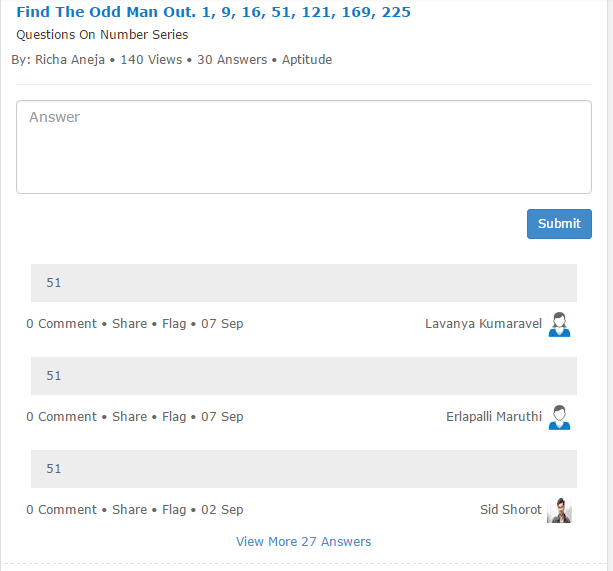Open Richa Aneja's profile link
Screen dimensions: 613x571
pos(70,60)
